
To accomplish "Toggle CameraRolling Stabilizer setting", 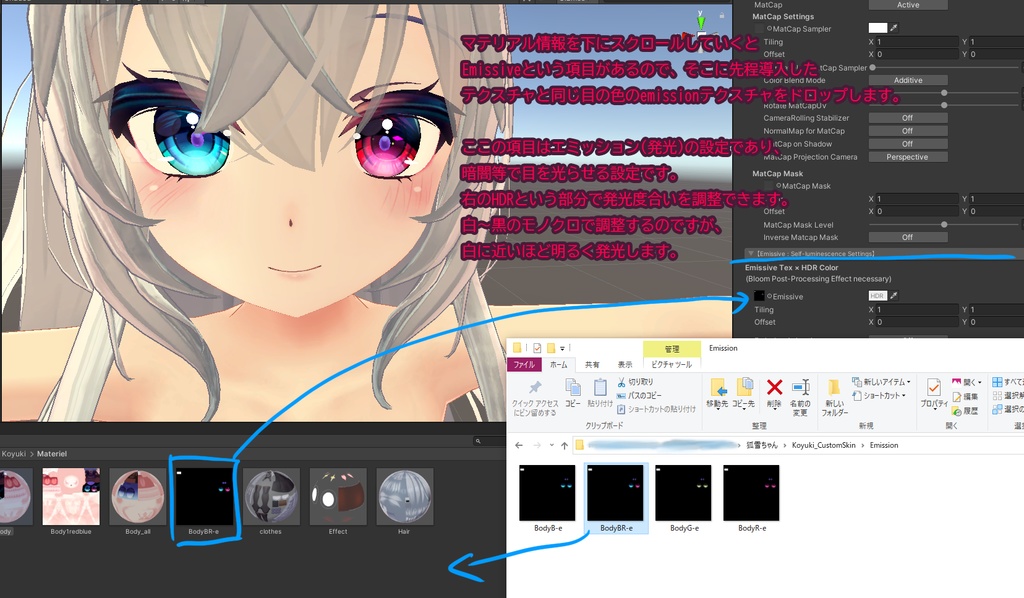I will (907, 117).
